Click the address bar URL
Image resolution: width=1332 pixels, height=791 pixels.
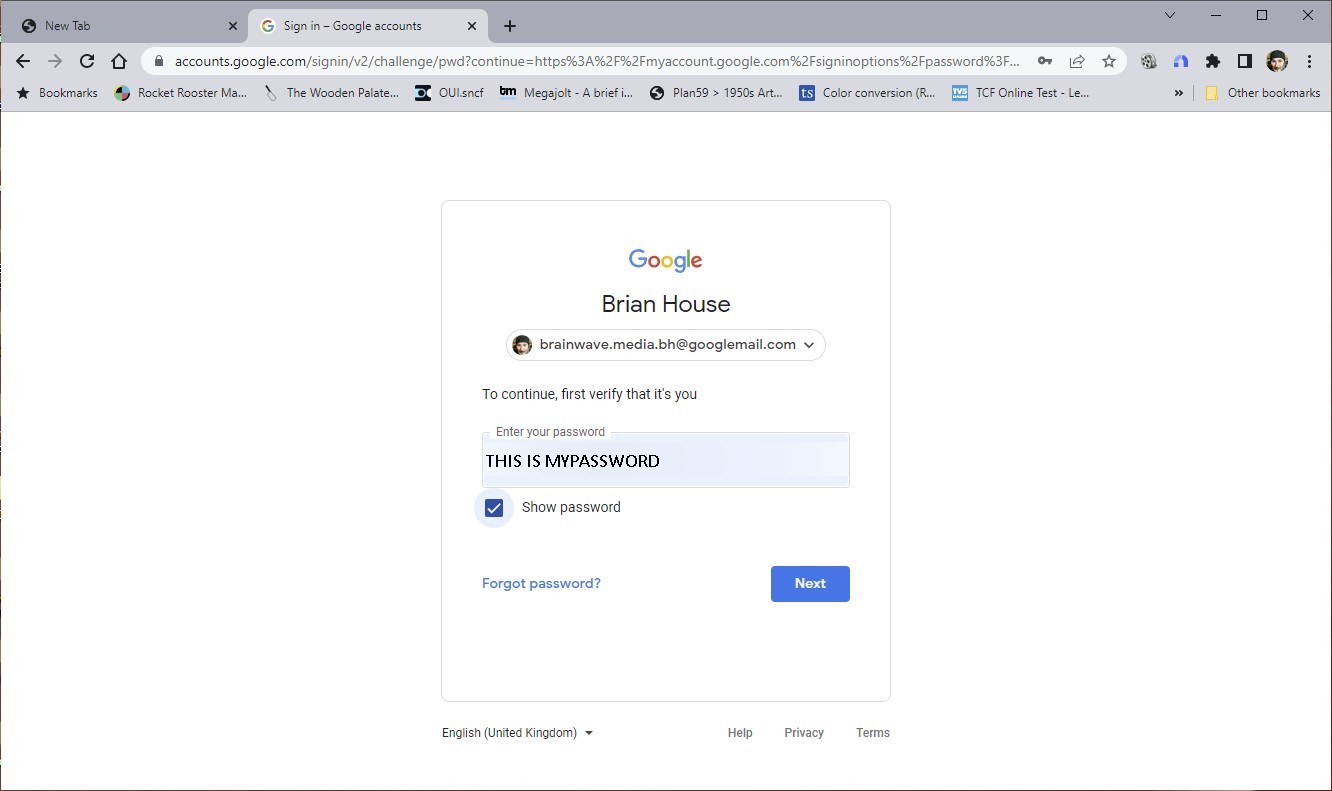click(597, 61)
